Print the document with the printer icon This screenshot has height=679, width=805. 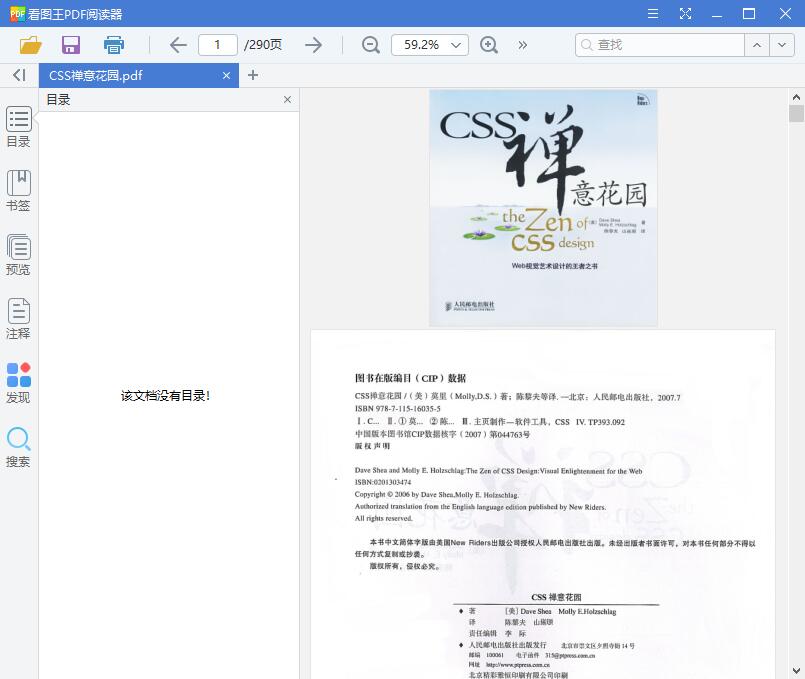(x=113, y=45)
